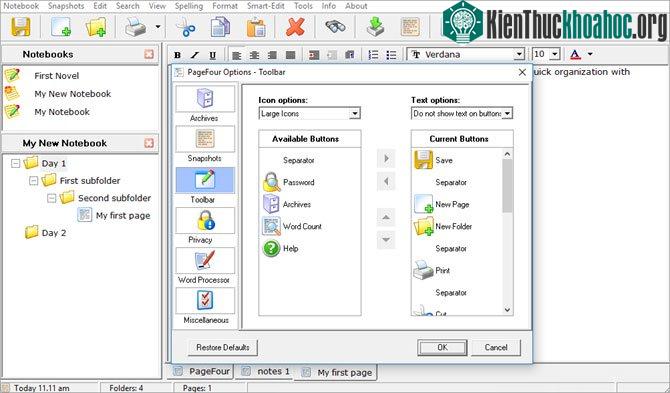This screenshot has height=393, width=670.
Task: Click OK in the options dialog
Action: (x=442, y=347)
